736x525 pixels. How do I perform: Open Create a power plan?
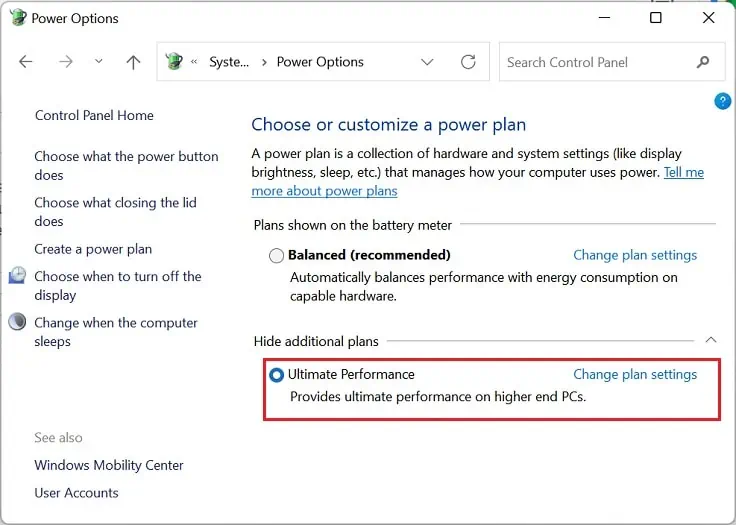point(93,249)
